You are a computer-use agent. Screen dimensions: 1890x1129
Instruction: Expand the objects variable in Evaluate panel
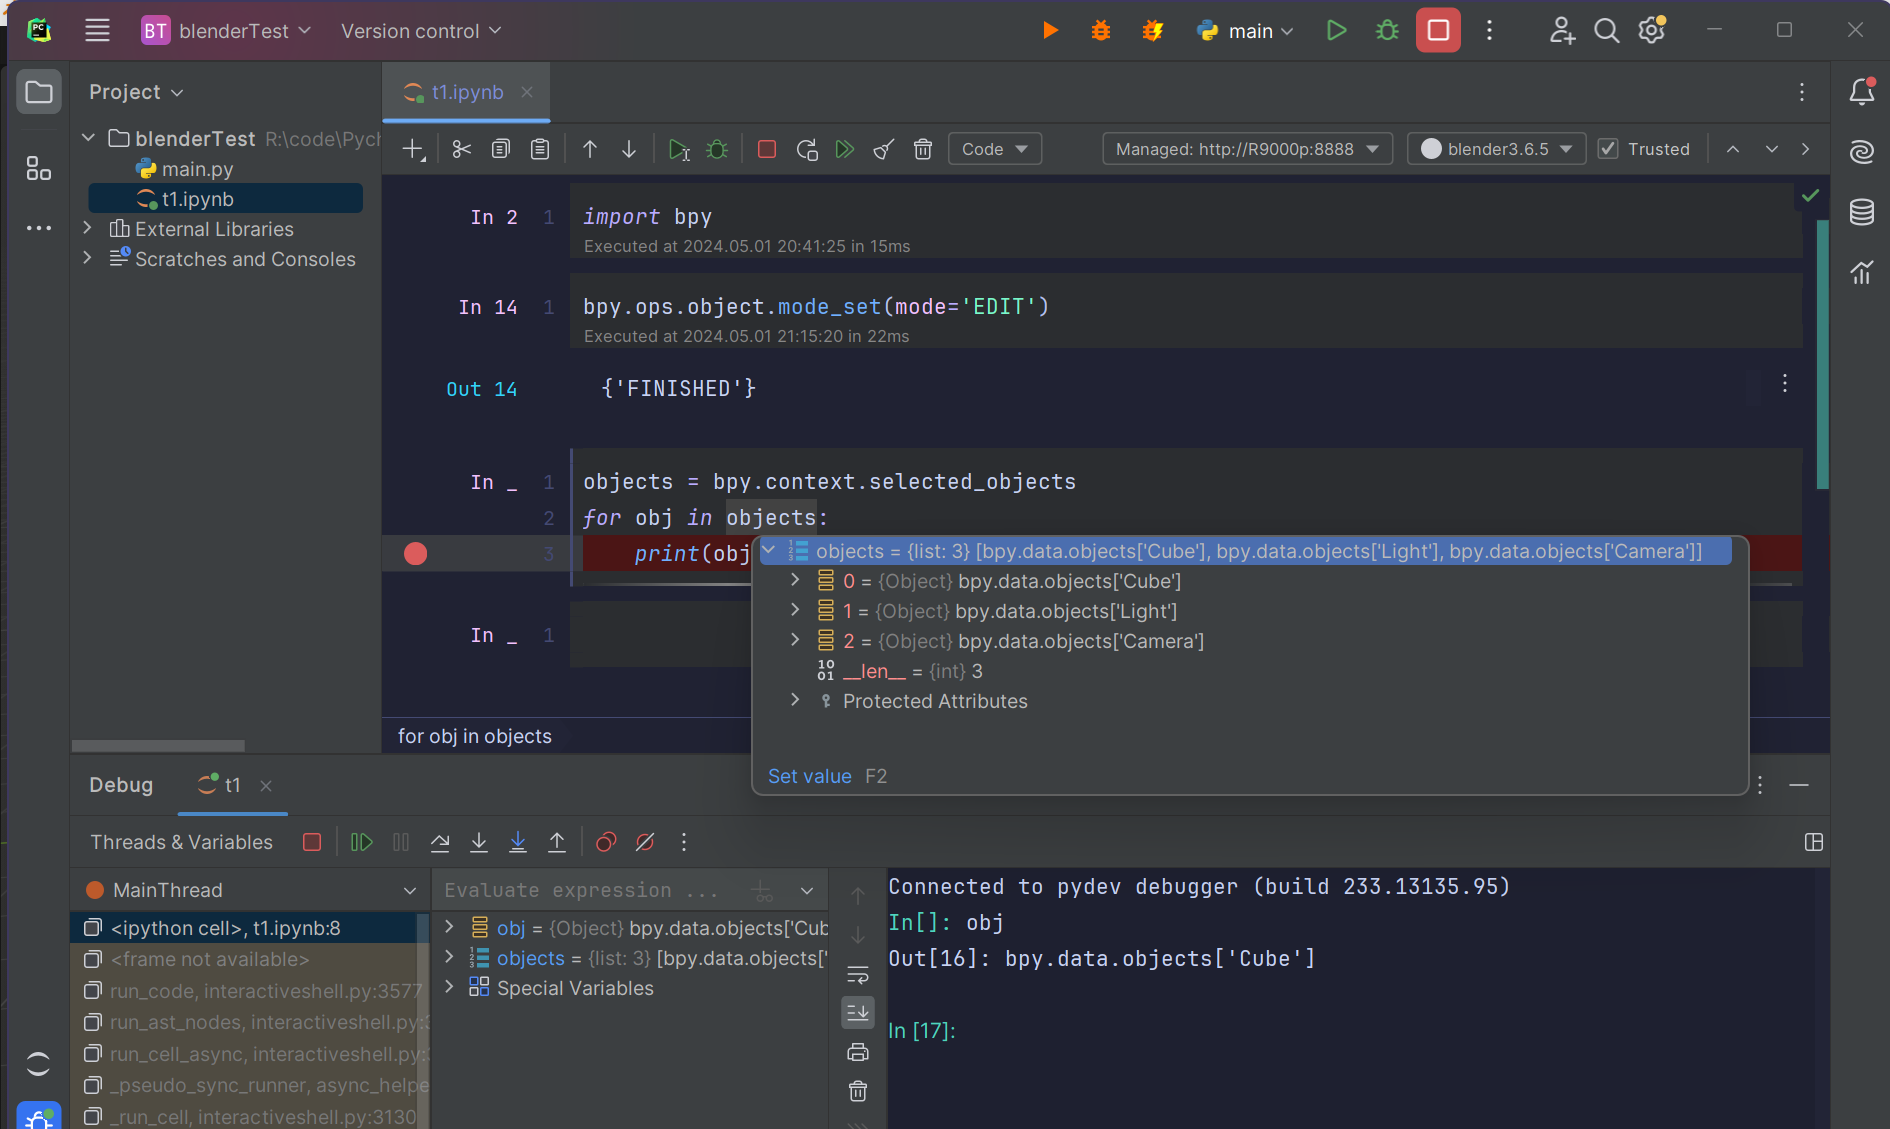click(x=449, y=958)
